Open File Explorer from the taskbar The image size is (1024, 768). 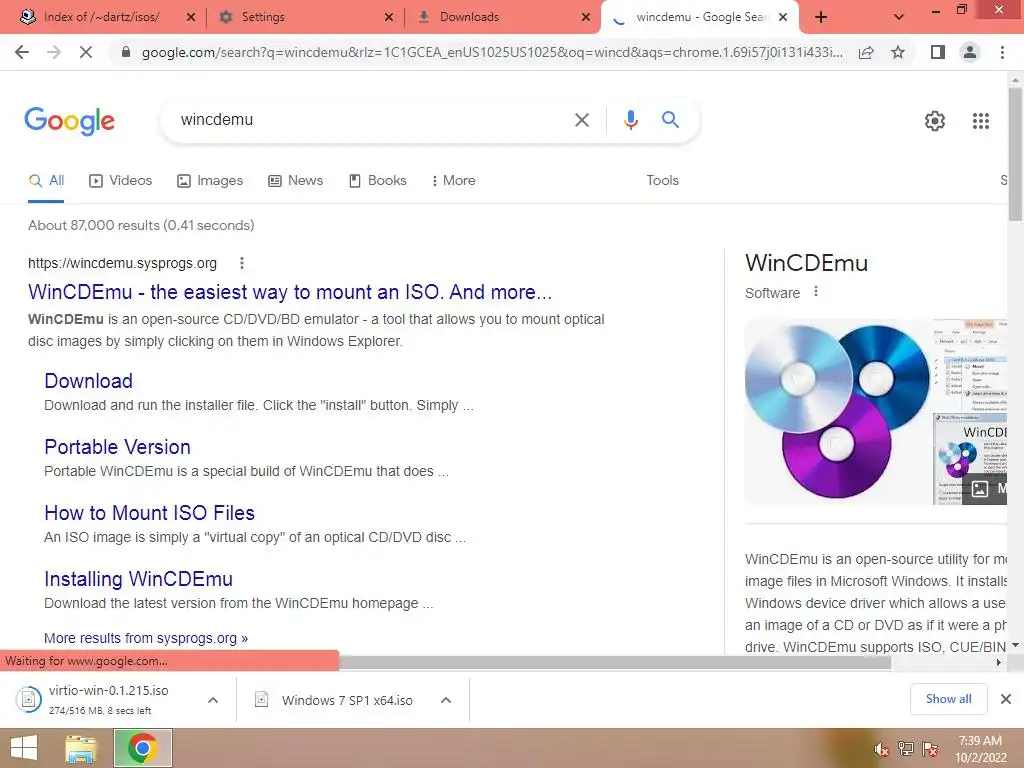(x=80, y=748)
